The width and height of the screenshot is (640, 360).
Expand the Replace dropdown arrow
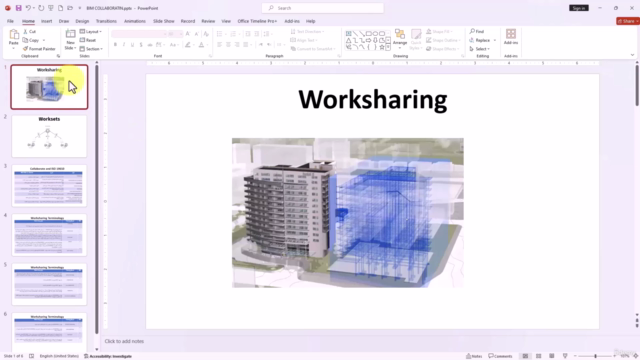tap(495, 40)
